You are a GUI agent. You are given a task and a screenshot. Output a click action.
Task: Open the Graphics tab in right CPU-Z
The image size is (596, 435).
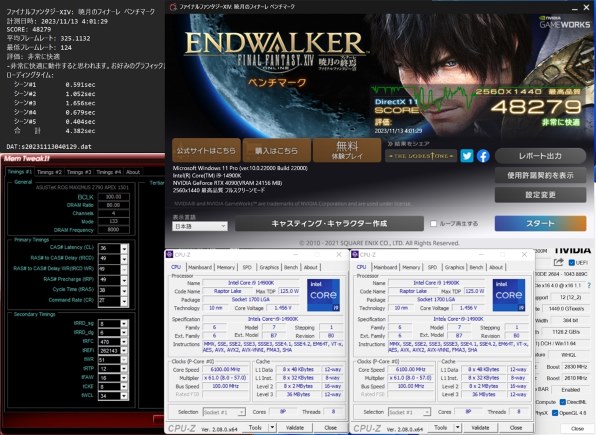pyautogui.click(x=454, y=267)
